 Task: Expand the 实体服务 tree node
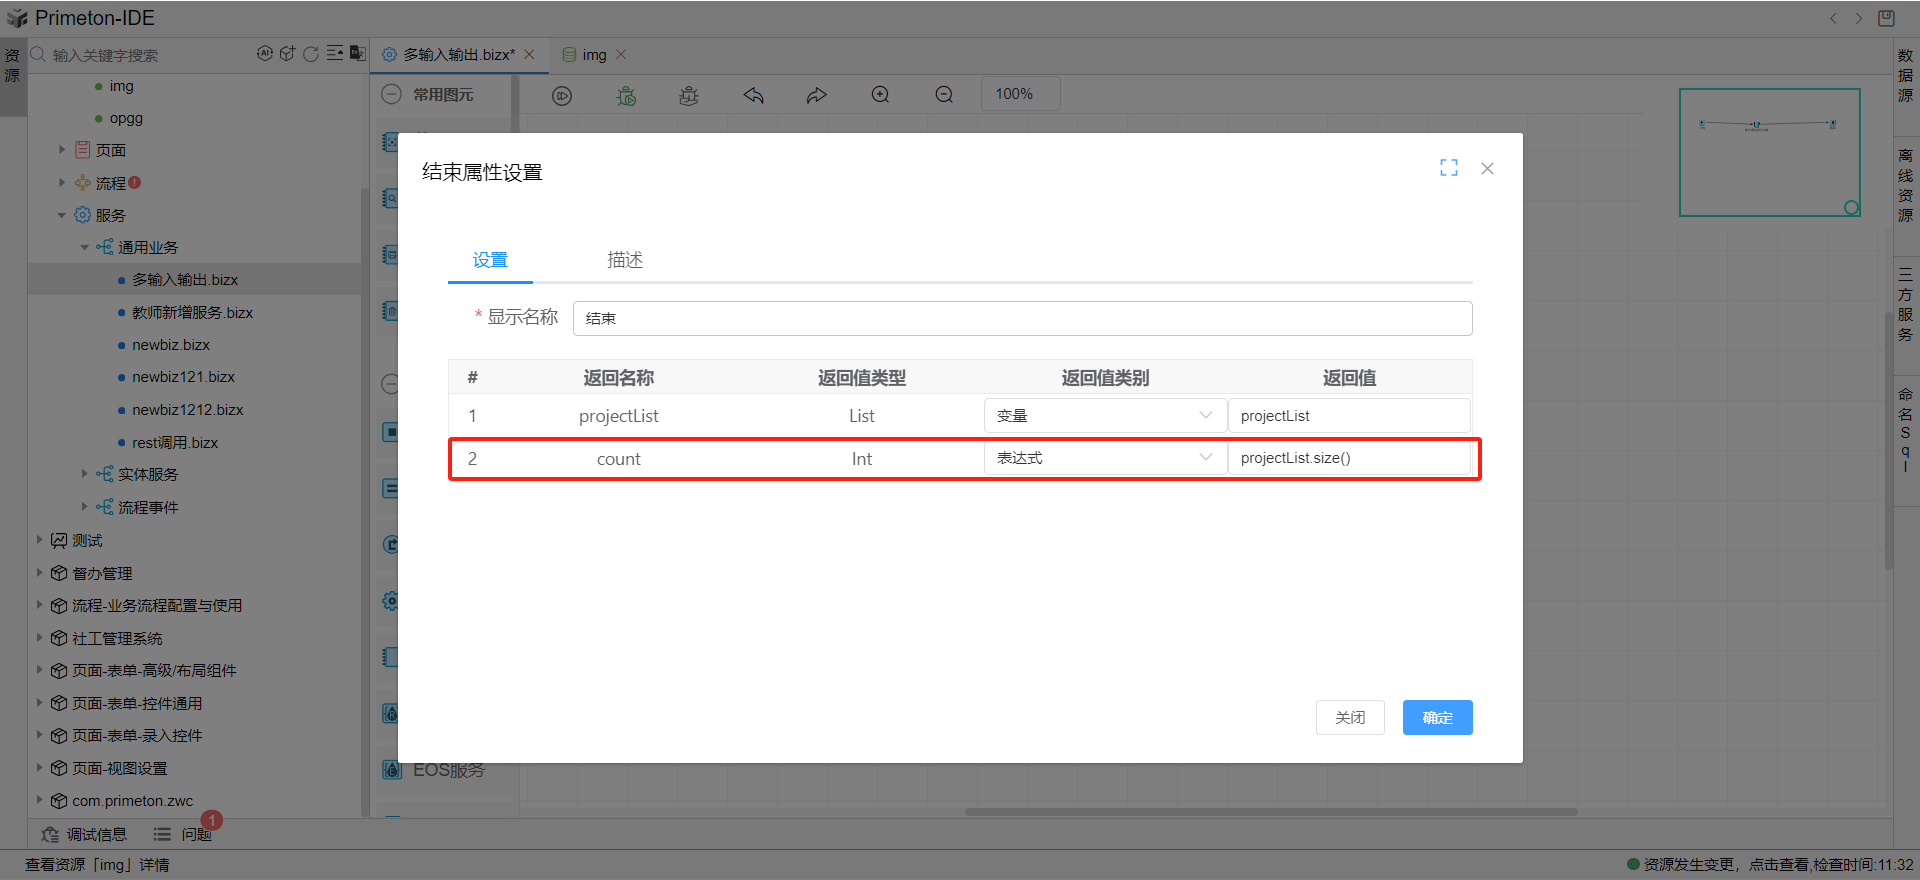[x=85, y=474]
